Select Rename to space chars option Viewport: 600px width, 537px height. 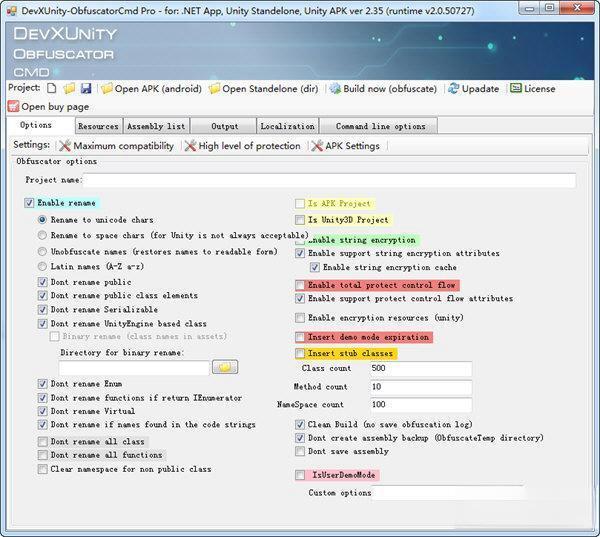pyautogui.click(x=42, y=235)
